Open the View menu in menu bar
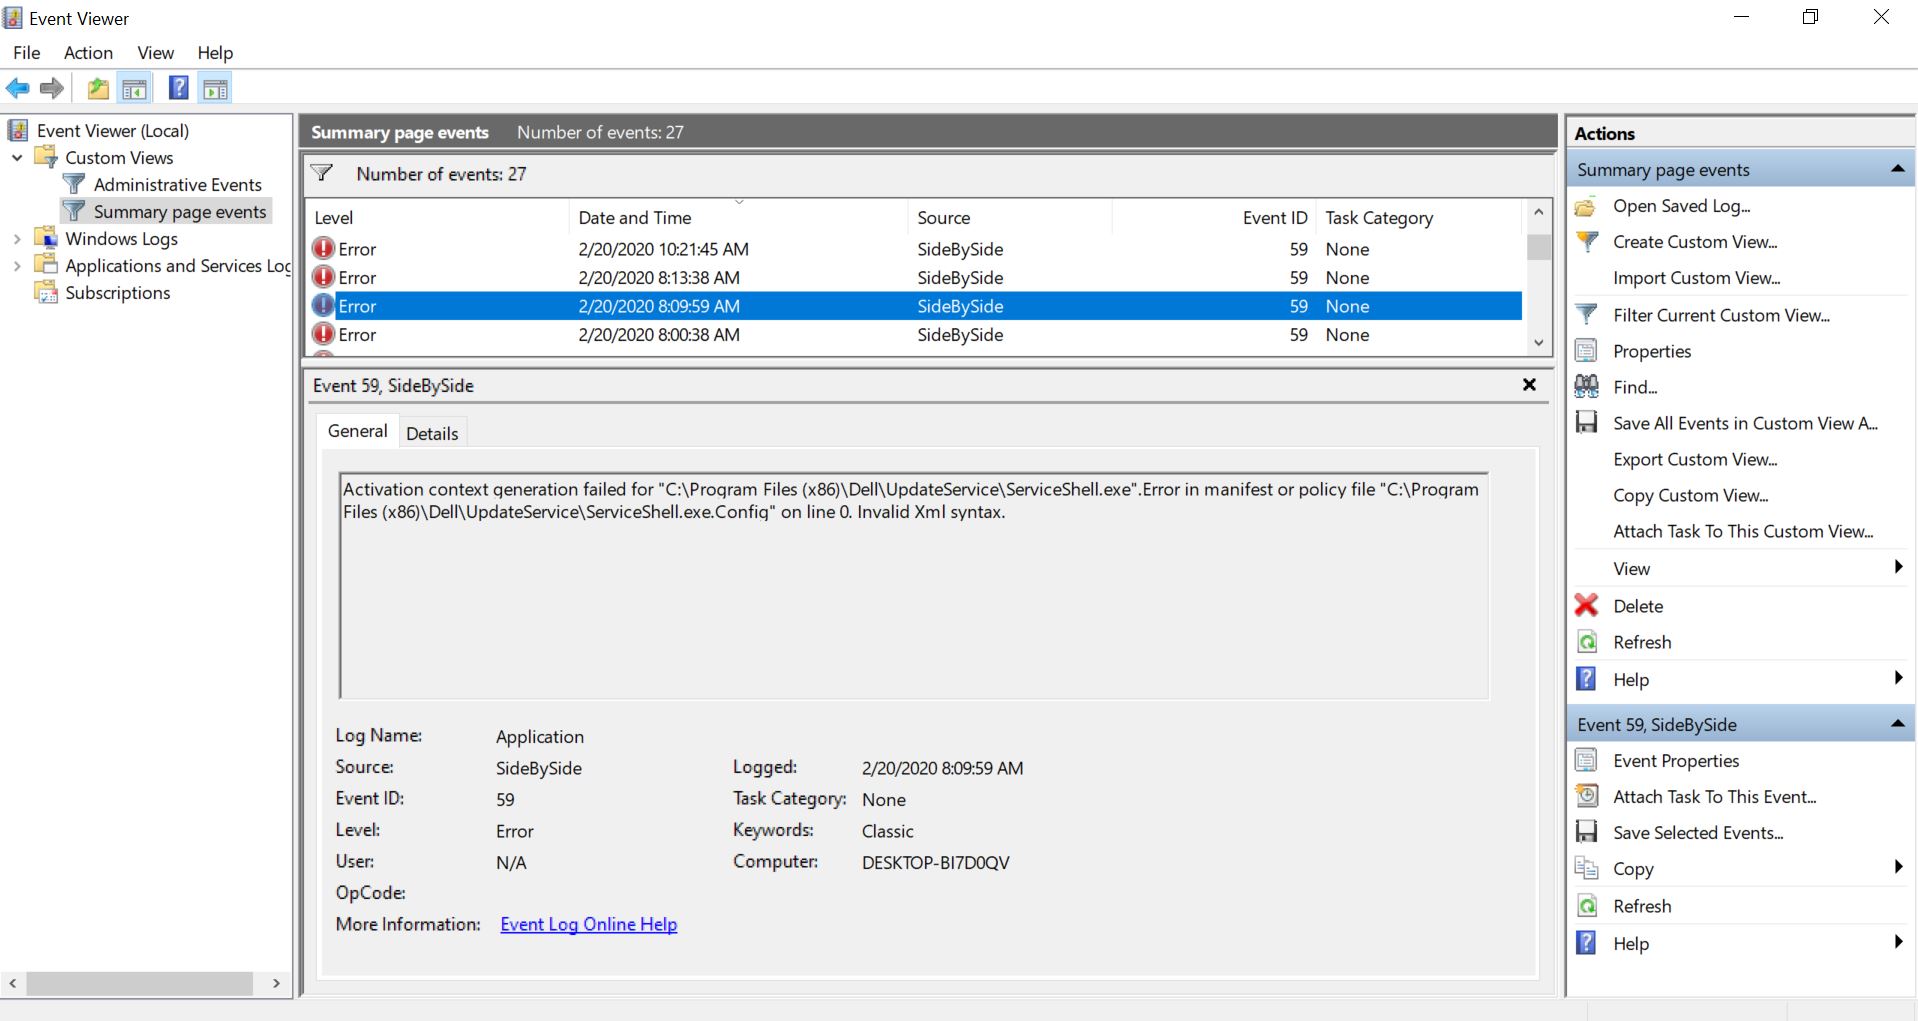 point(155,53)
